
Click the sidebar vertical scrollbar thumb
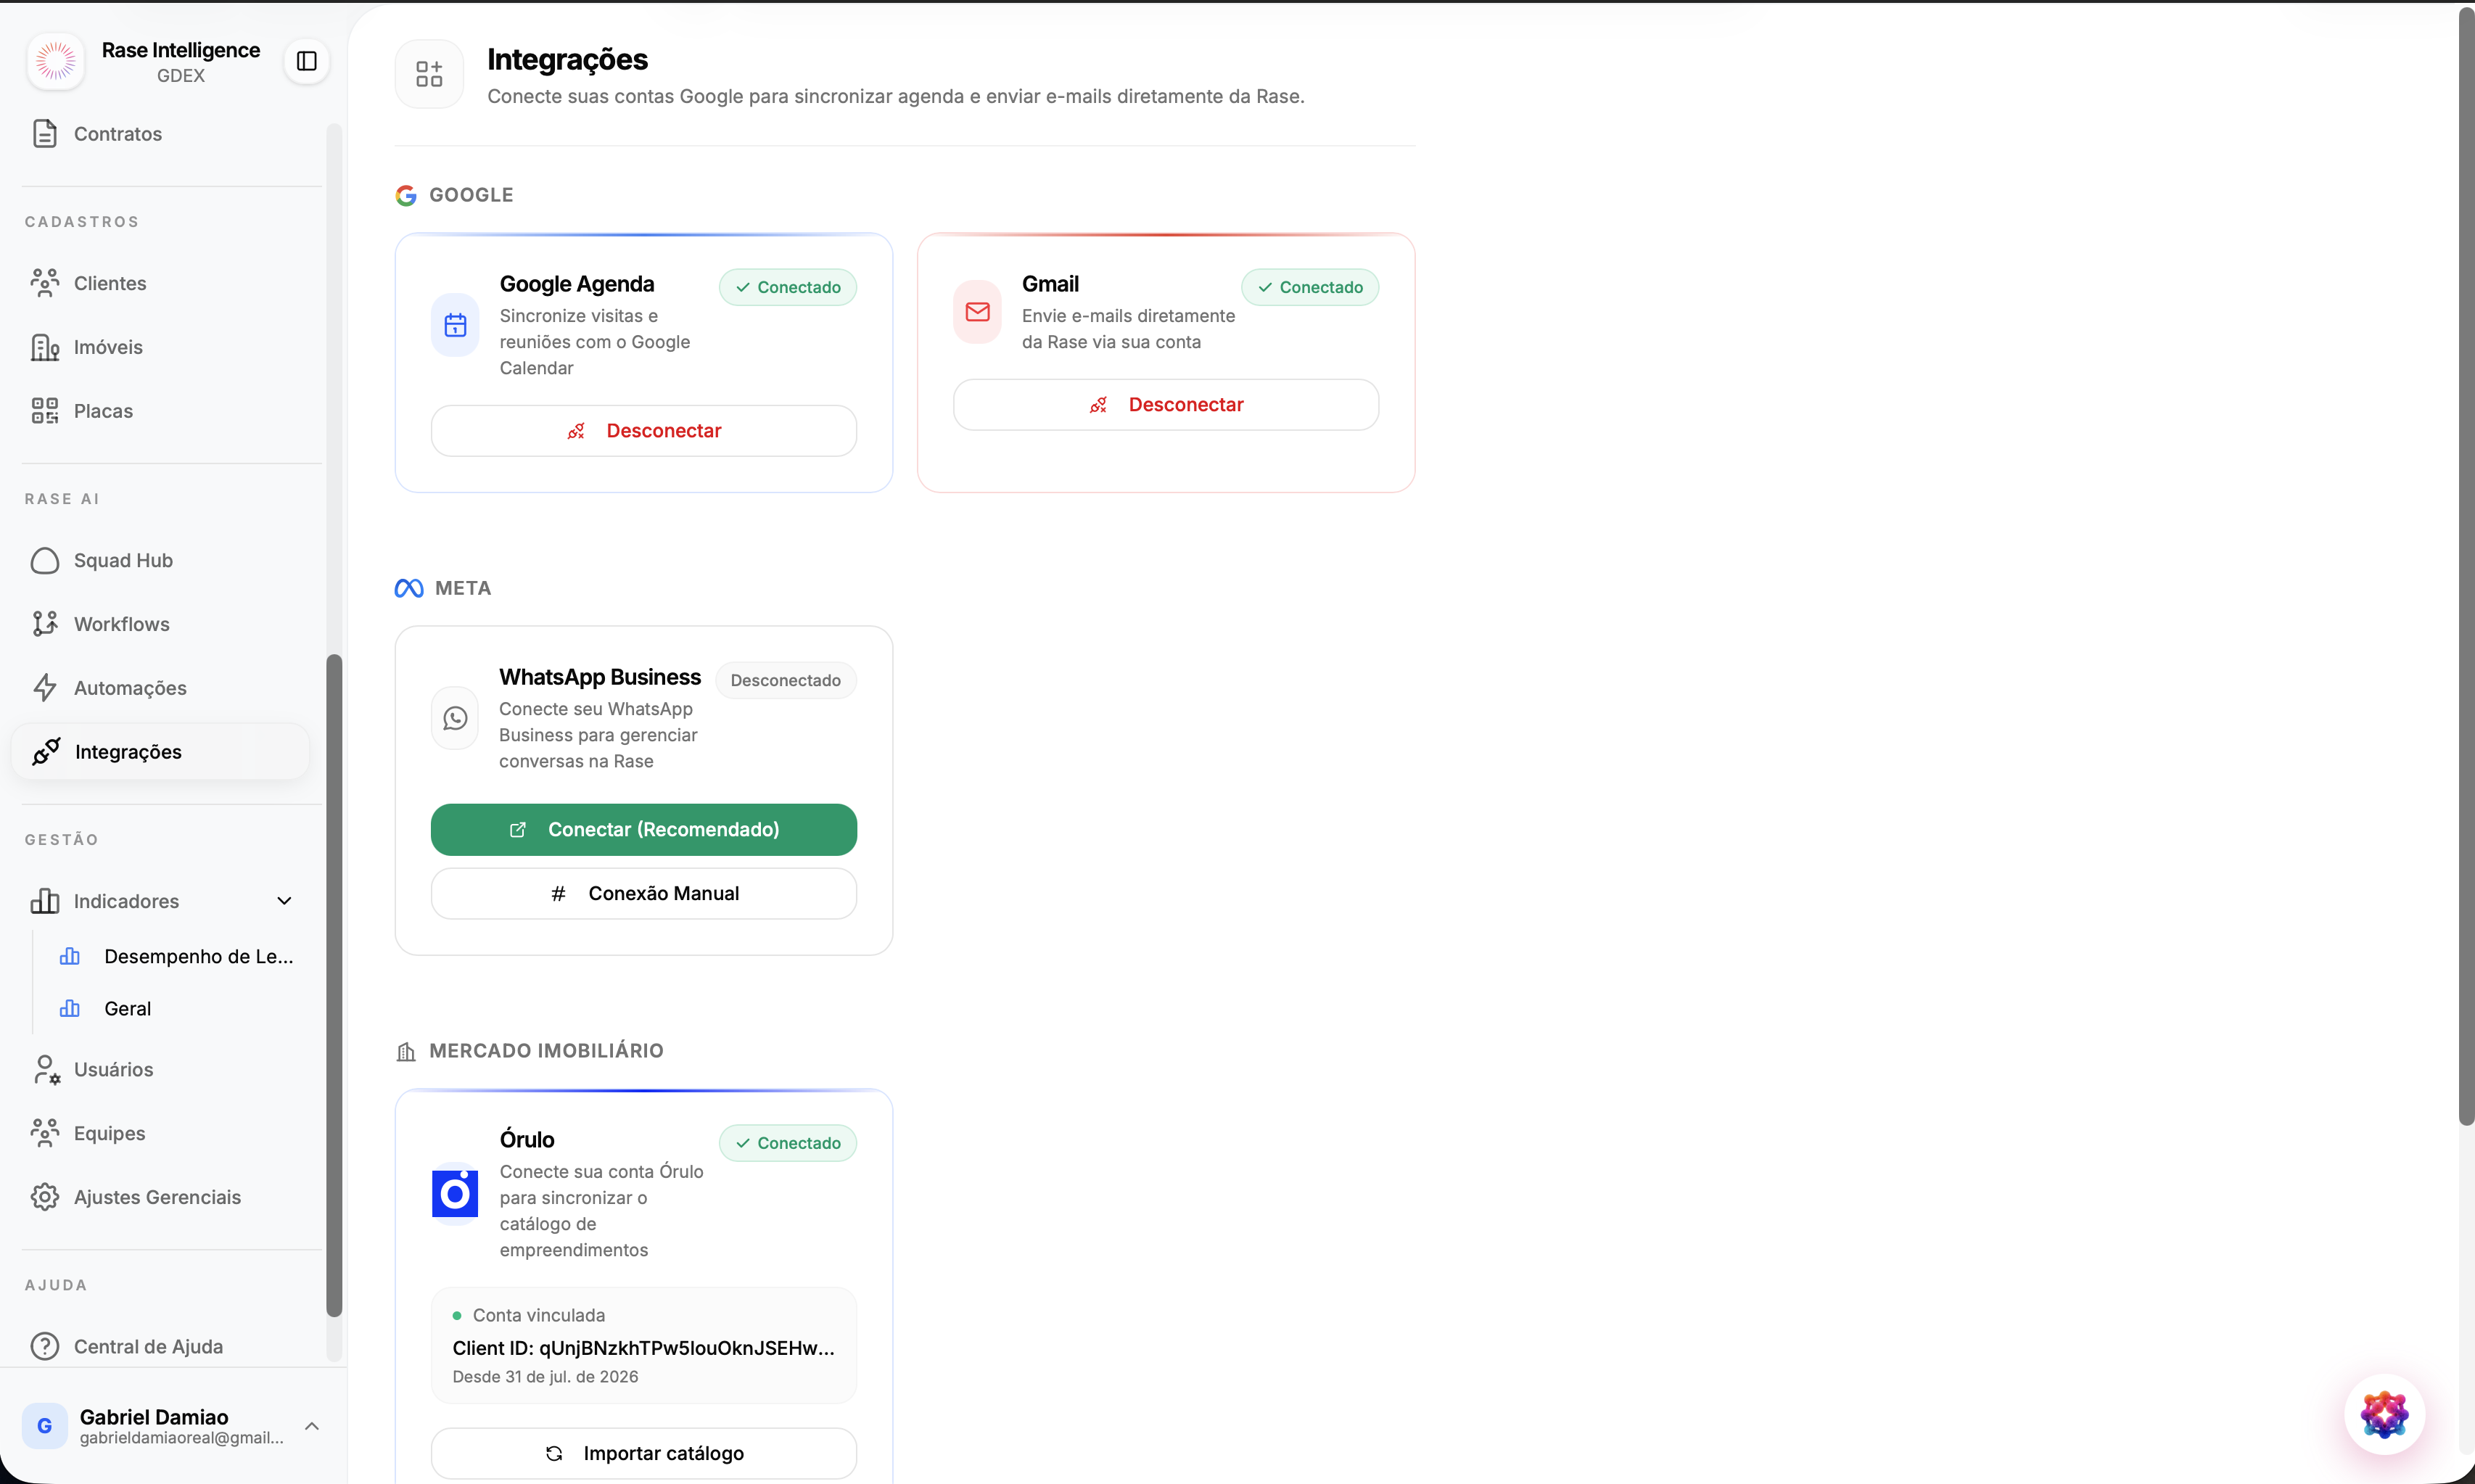pos(334,985)
